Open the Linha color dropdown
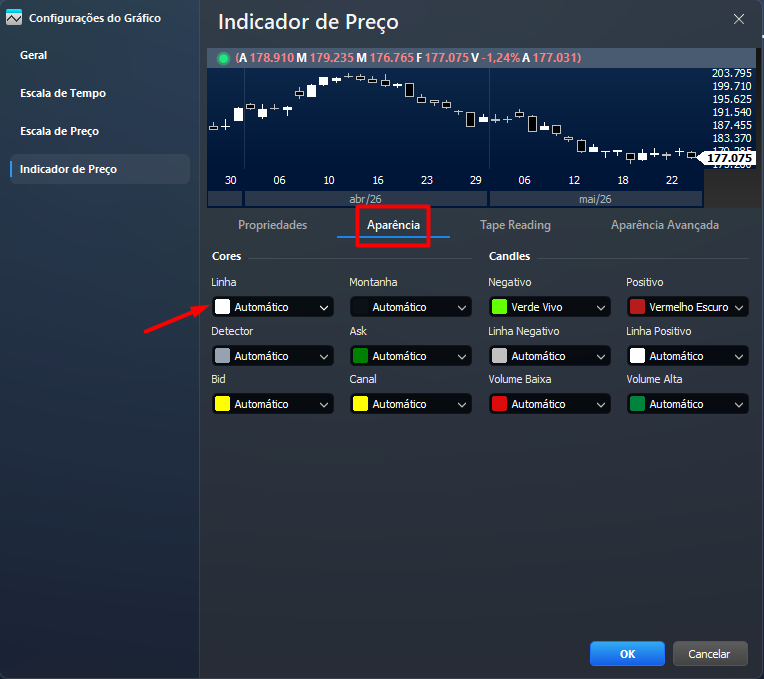Screen dimensions: 764x679 (x=273, y=307)
